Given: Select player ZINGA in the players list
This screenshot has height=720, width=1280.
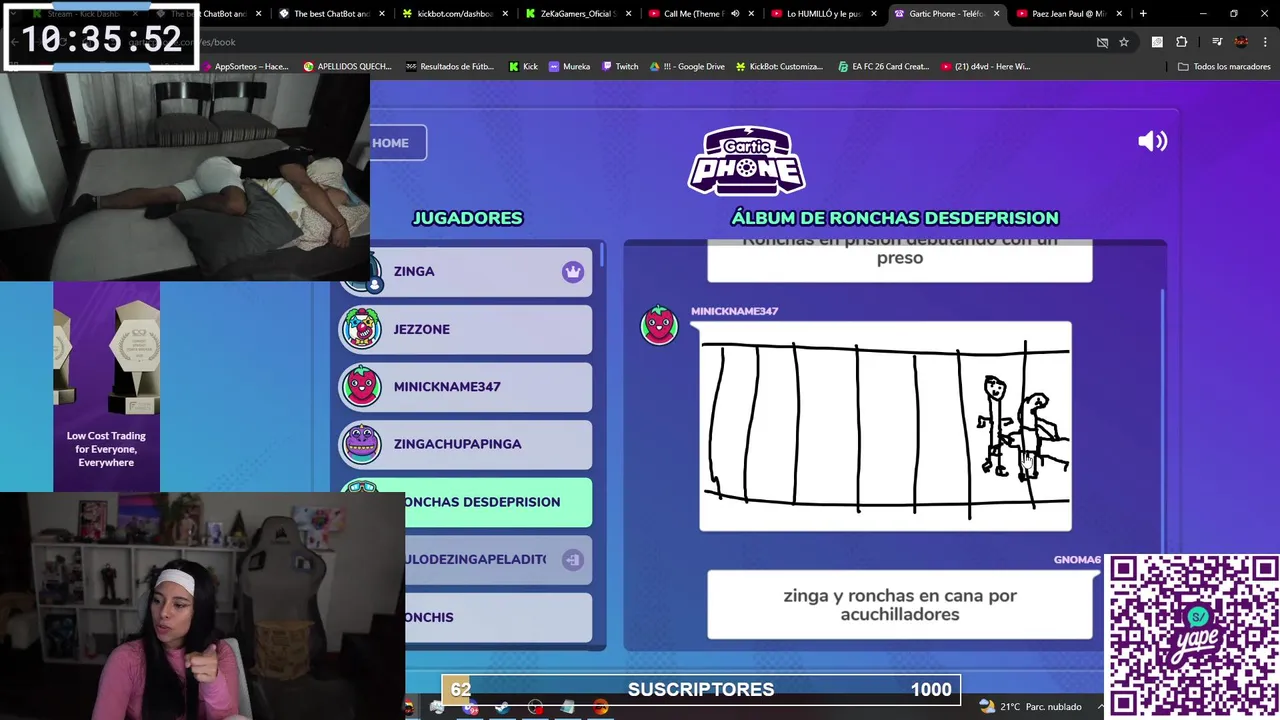Looking at the screenshot, I should [466, 272].
